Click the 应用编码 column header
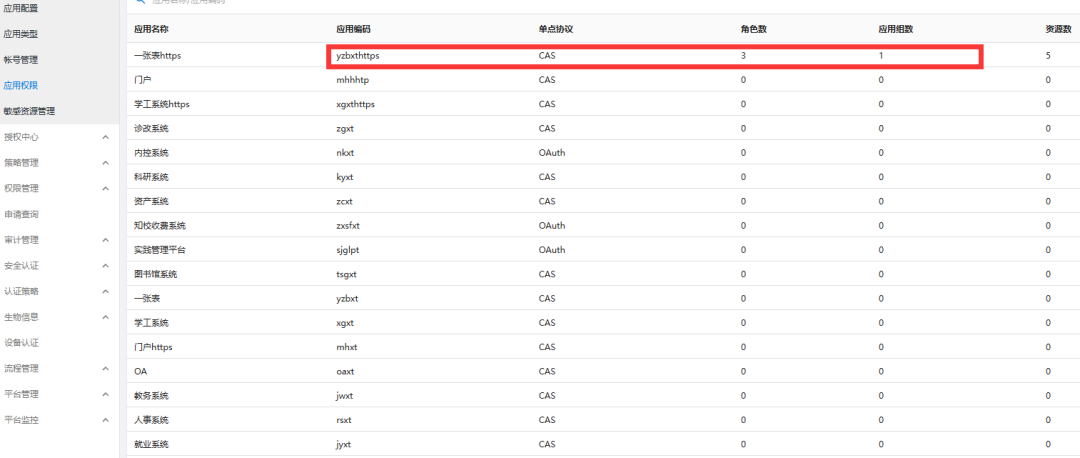 tap(353, 30)
